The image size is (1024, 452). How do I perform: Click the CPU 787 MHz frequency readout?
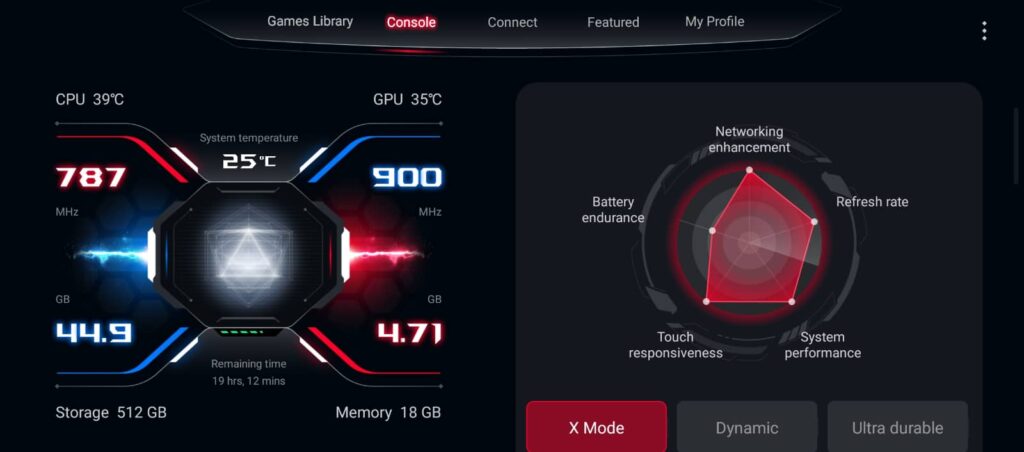point(91,178)
